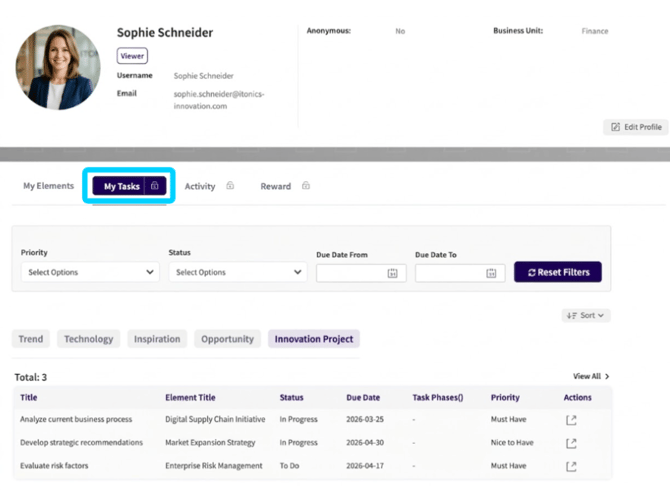Switch to the Activity tab
This screenshot has width=670, height=490.
point(200,186)
